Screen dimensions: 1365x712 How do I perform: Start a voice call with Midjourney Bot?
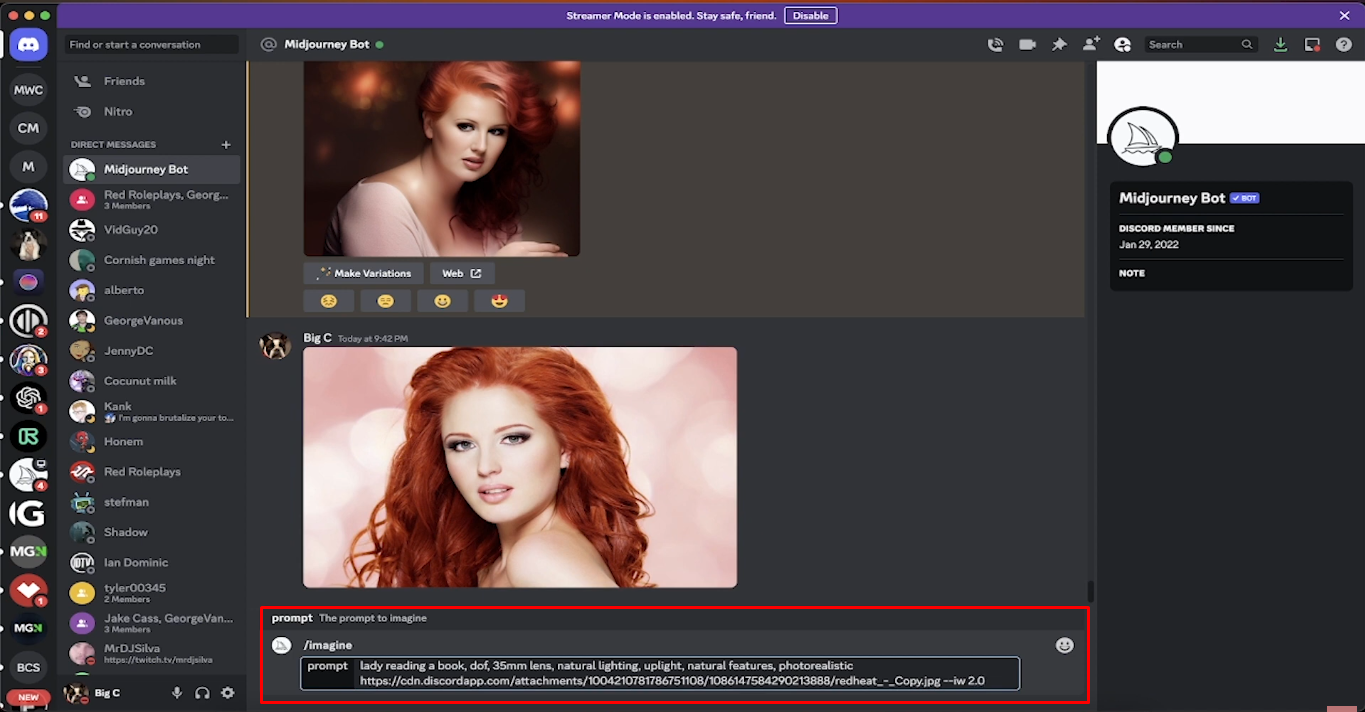coord(996,44)
